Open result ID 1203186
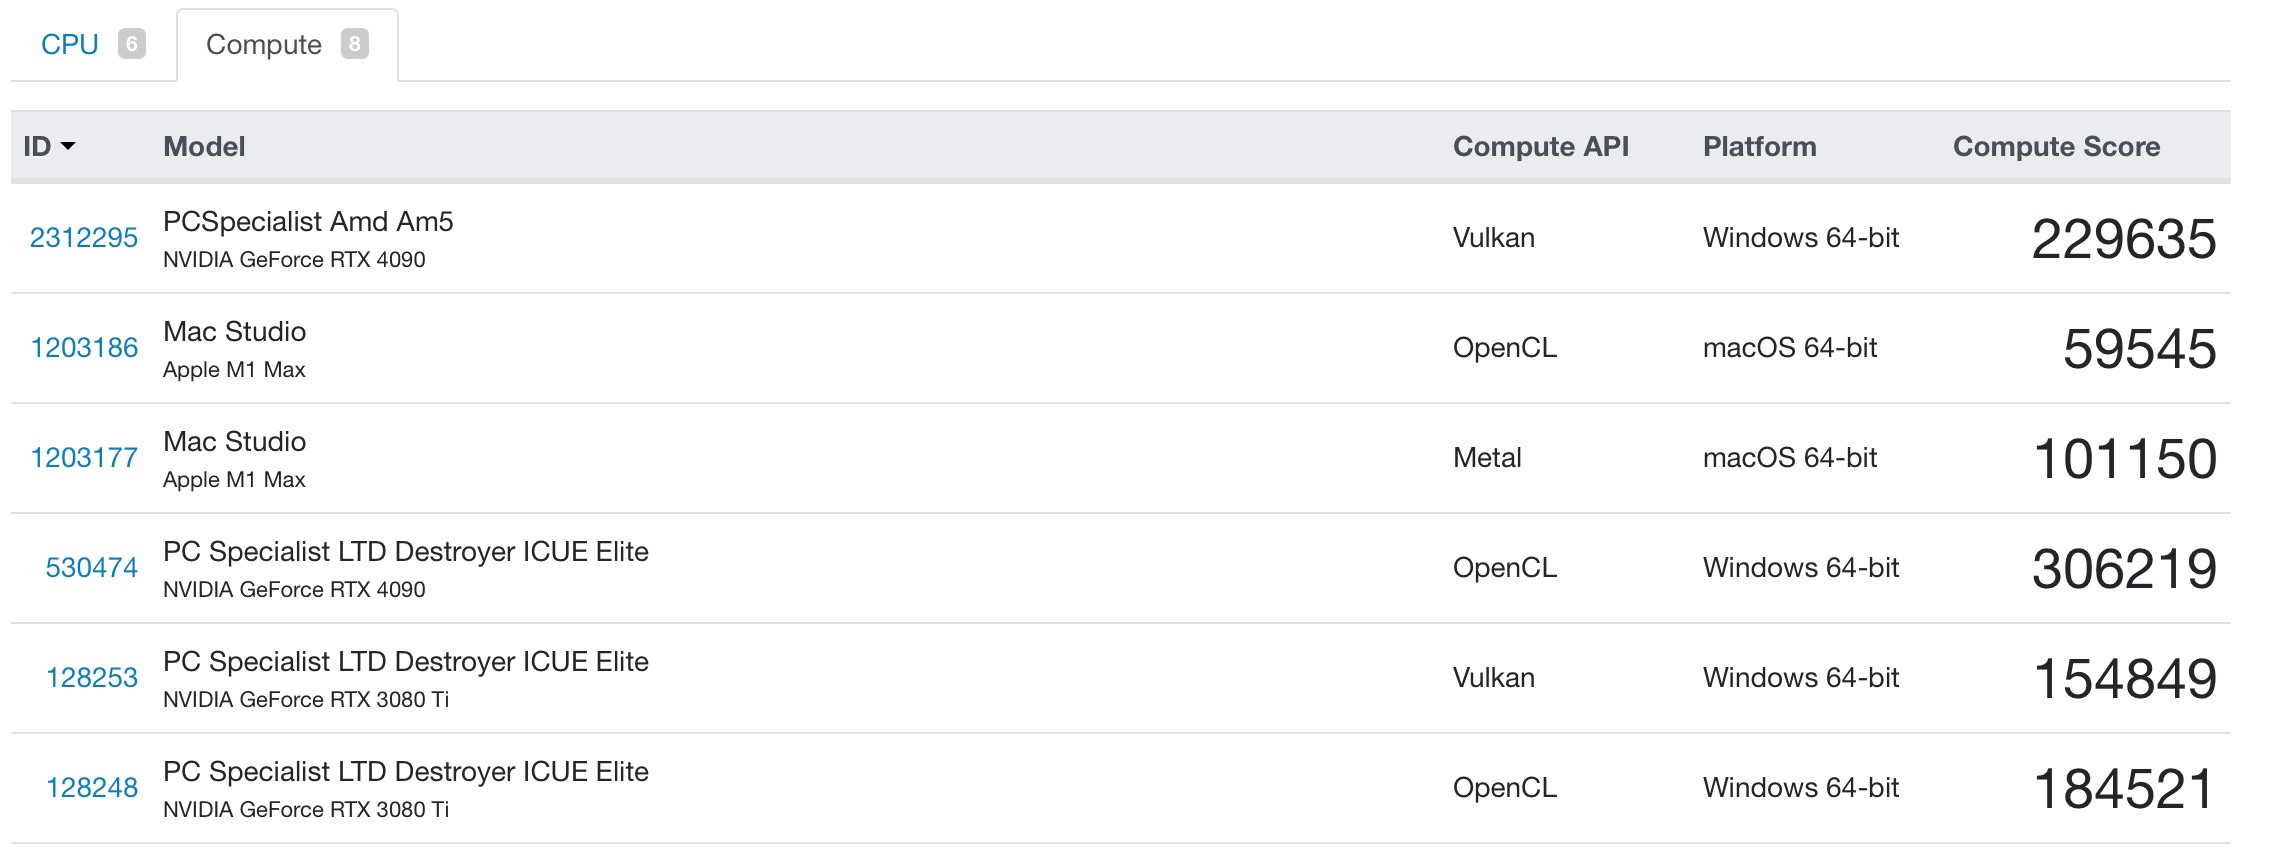2270x858 pixels. [84, 347]
